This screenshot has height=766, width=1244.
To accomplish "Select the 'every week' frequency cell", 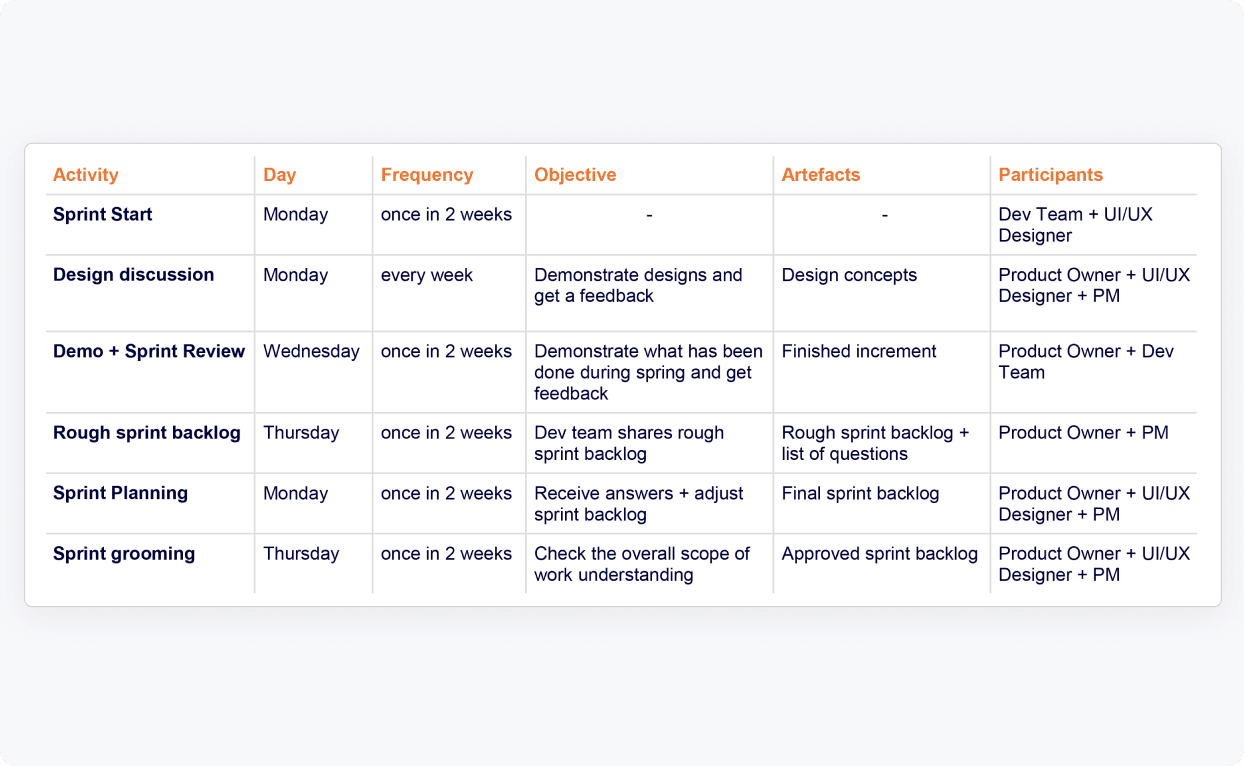I will tap(427, 275).
